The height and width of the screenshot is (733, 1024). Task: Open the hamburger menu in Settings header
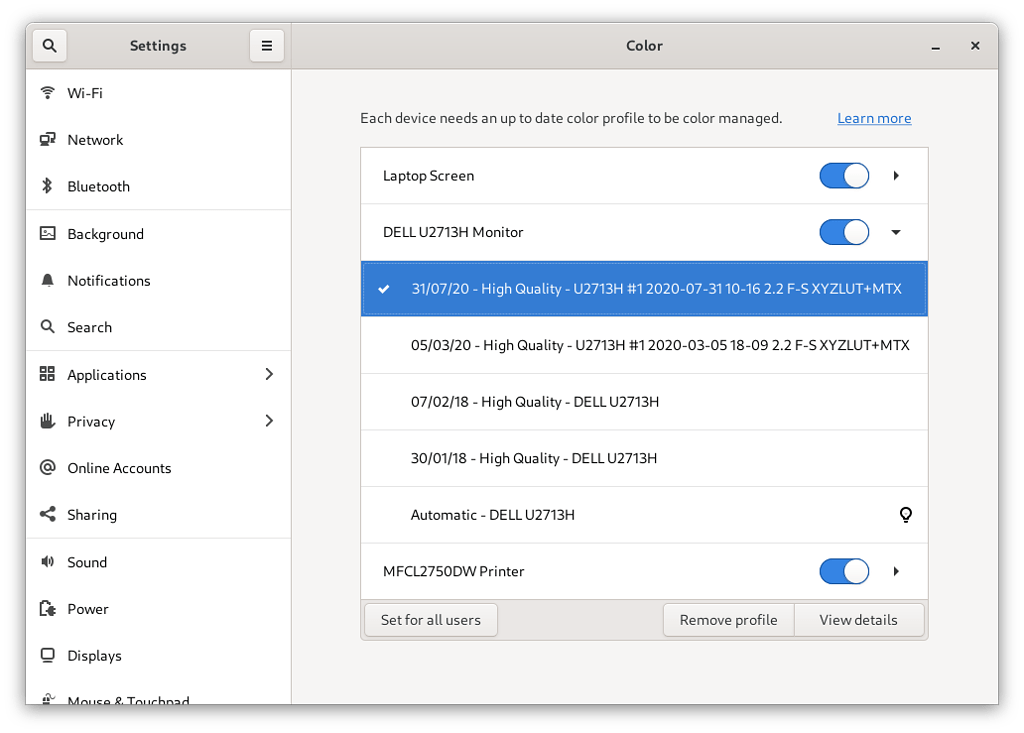[x=267, y=46]
